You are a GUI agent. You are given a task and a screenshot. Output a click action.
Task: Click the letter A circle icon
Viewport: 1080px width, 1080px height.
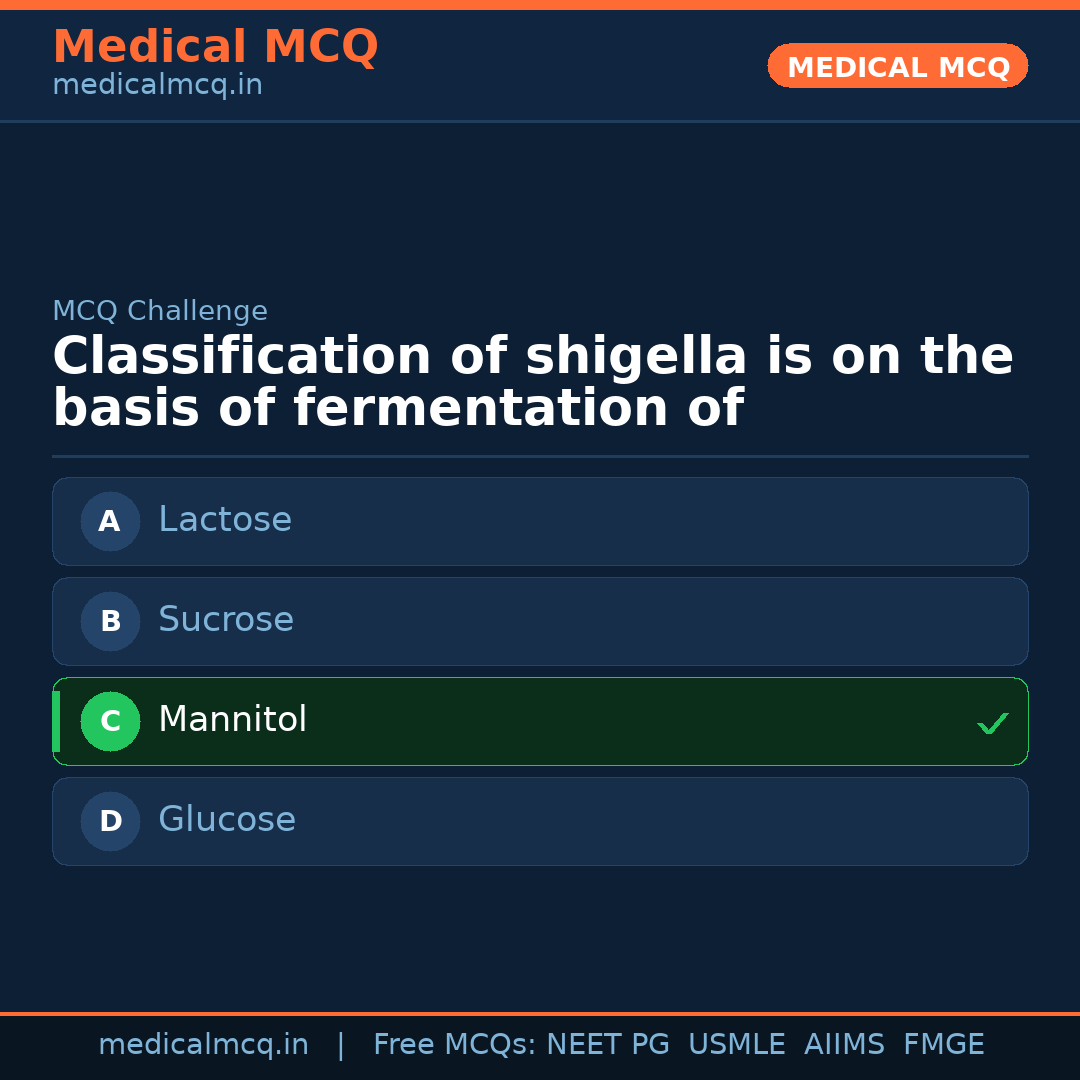110,521
